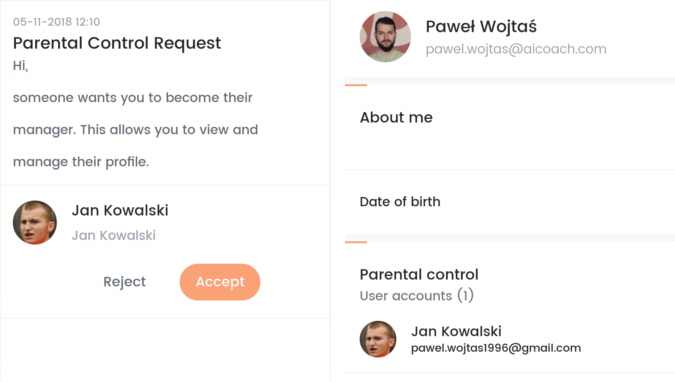
Task: Select the orange accent bar above Parental control
Action: point(356,242)
